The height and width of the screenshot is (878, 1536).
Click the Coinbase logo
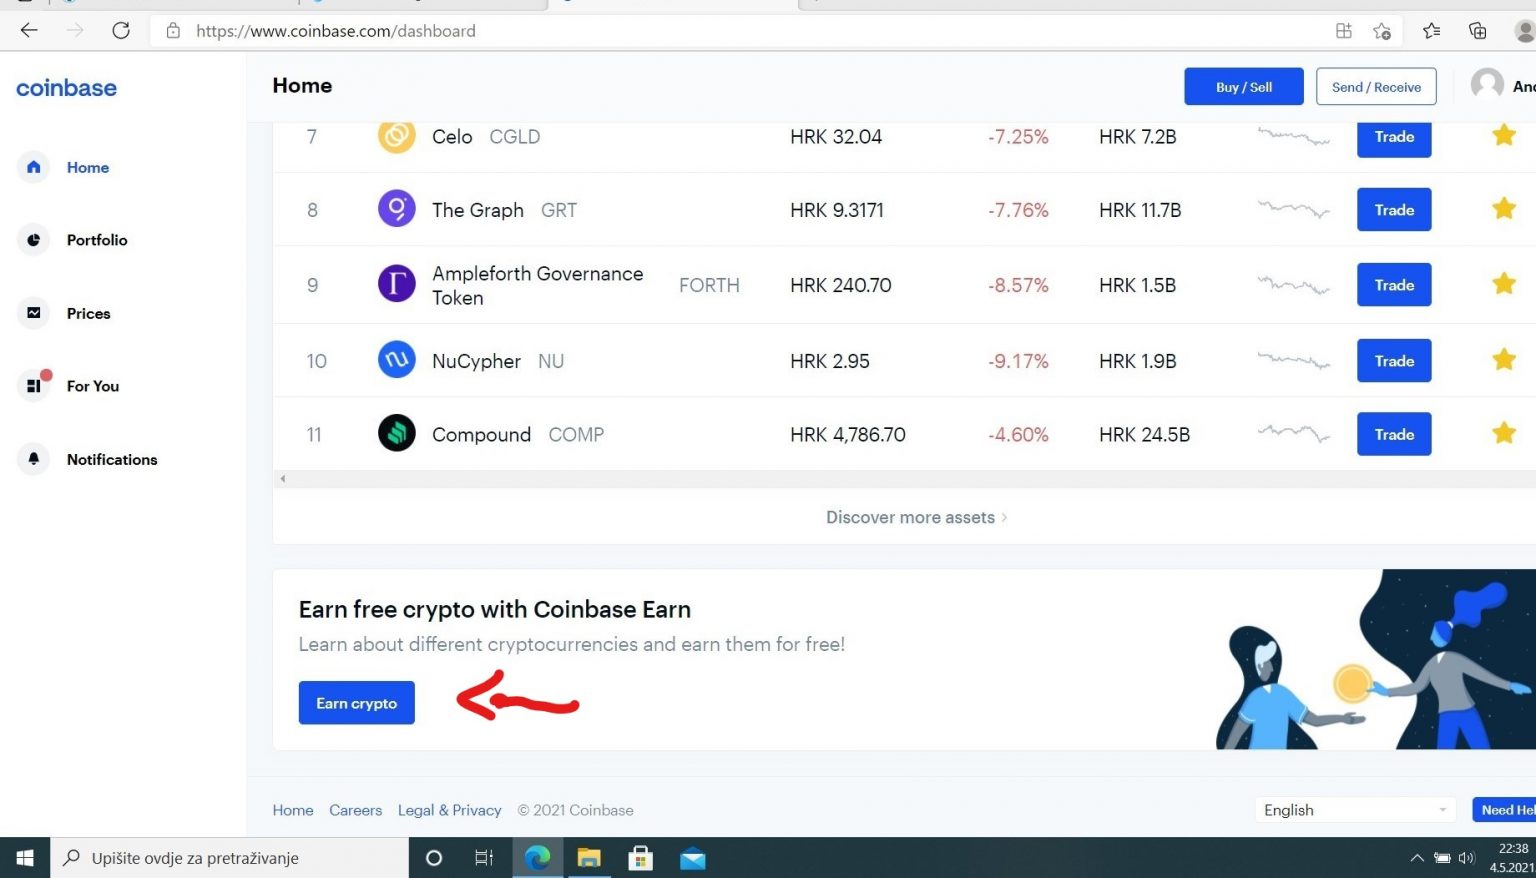coord(66,88)
